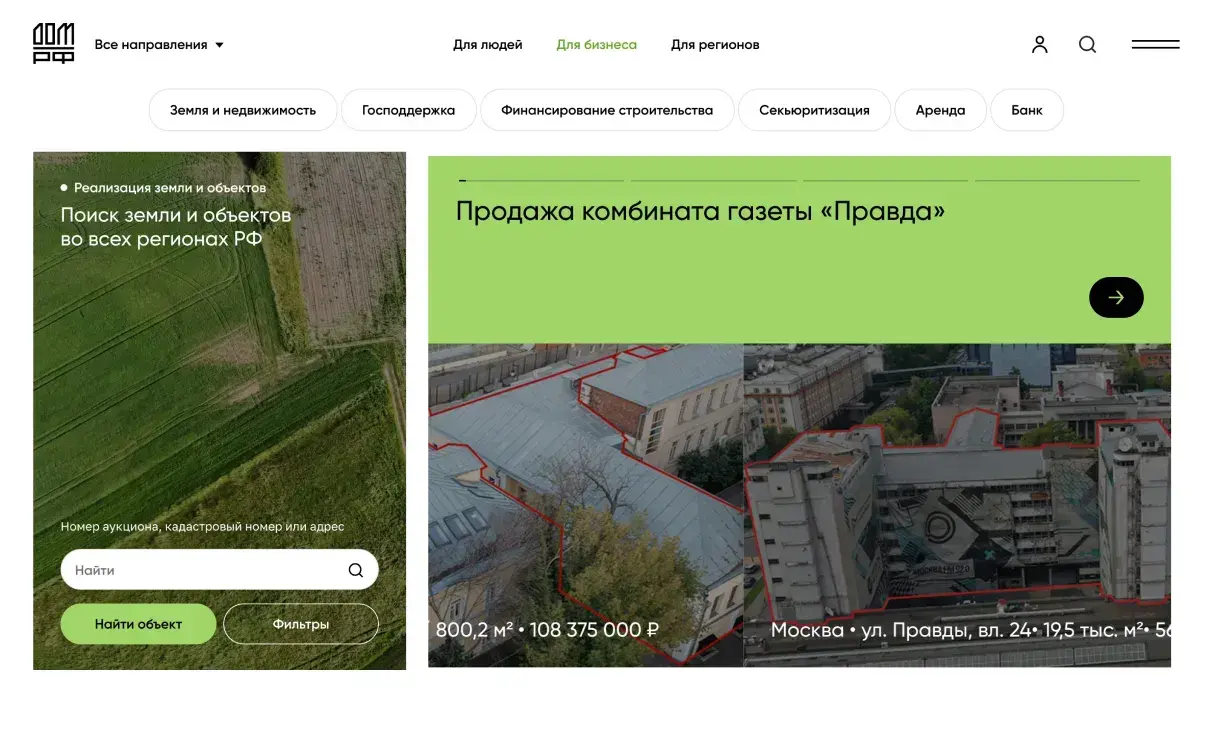The height and width of the screenshot is (736, 1212).
Task: Select the fourth slide progress indicator
Action: pos(1058,180)
